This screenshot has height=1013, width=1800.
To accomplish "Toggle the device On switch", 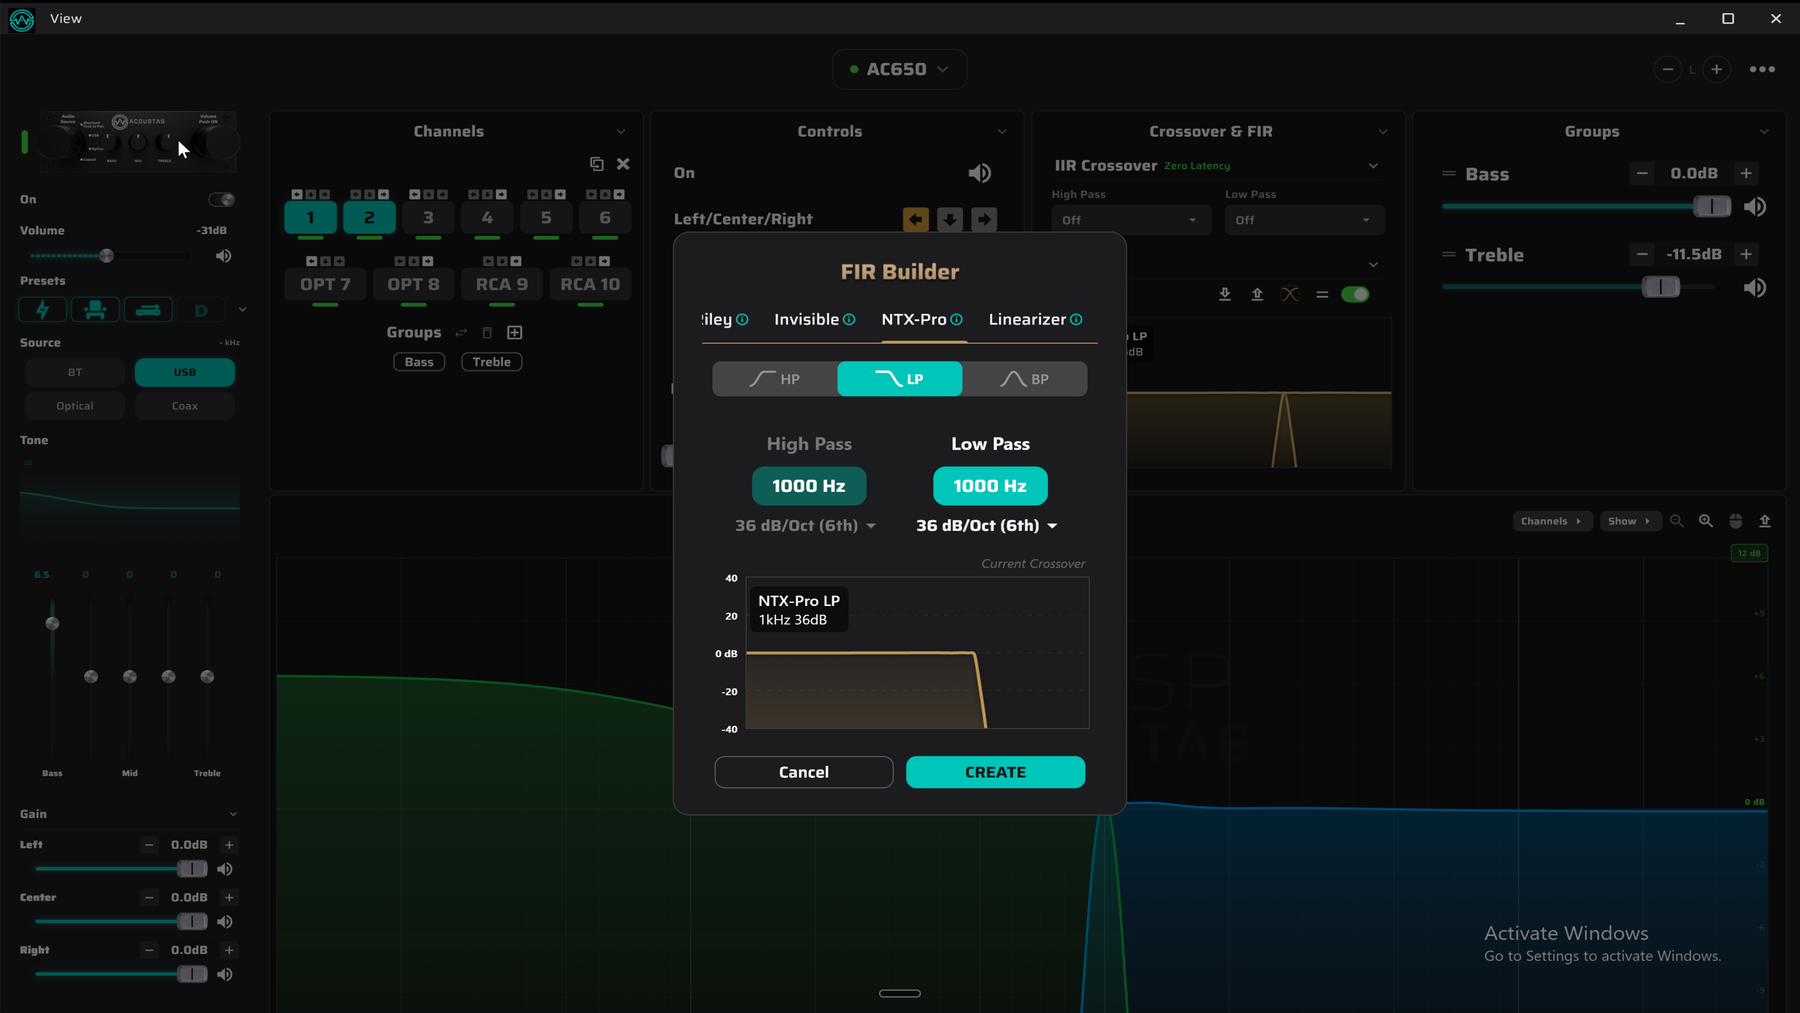I will [222, 200].
